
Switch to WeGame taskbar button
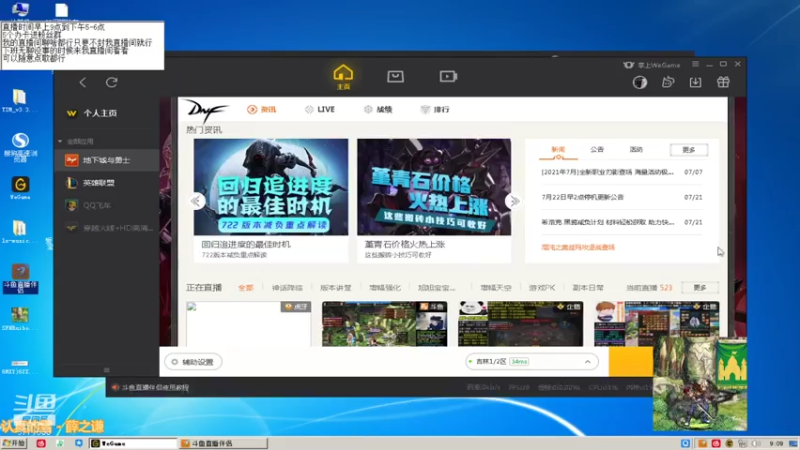(x=133, y=443)
